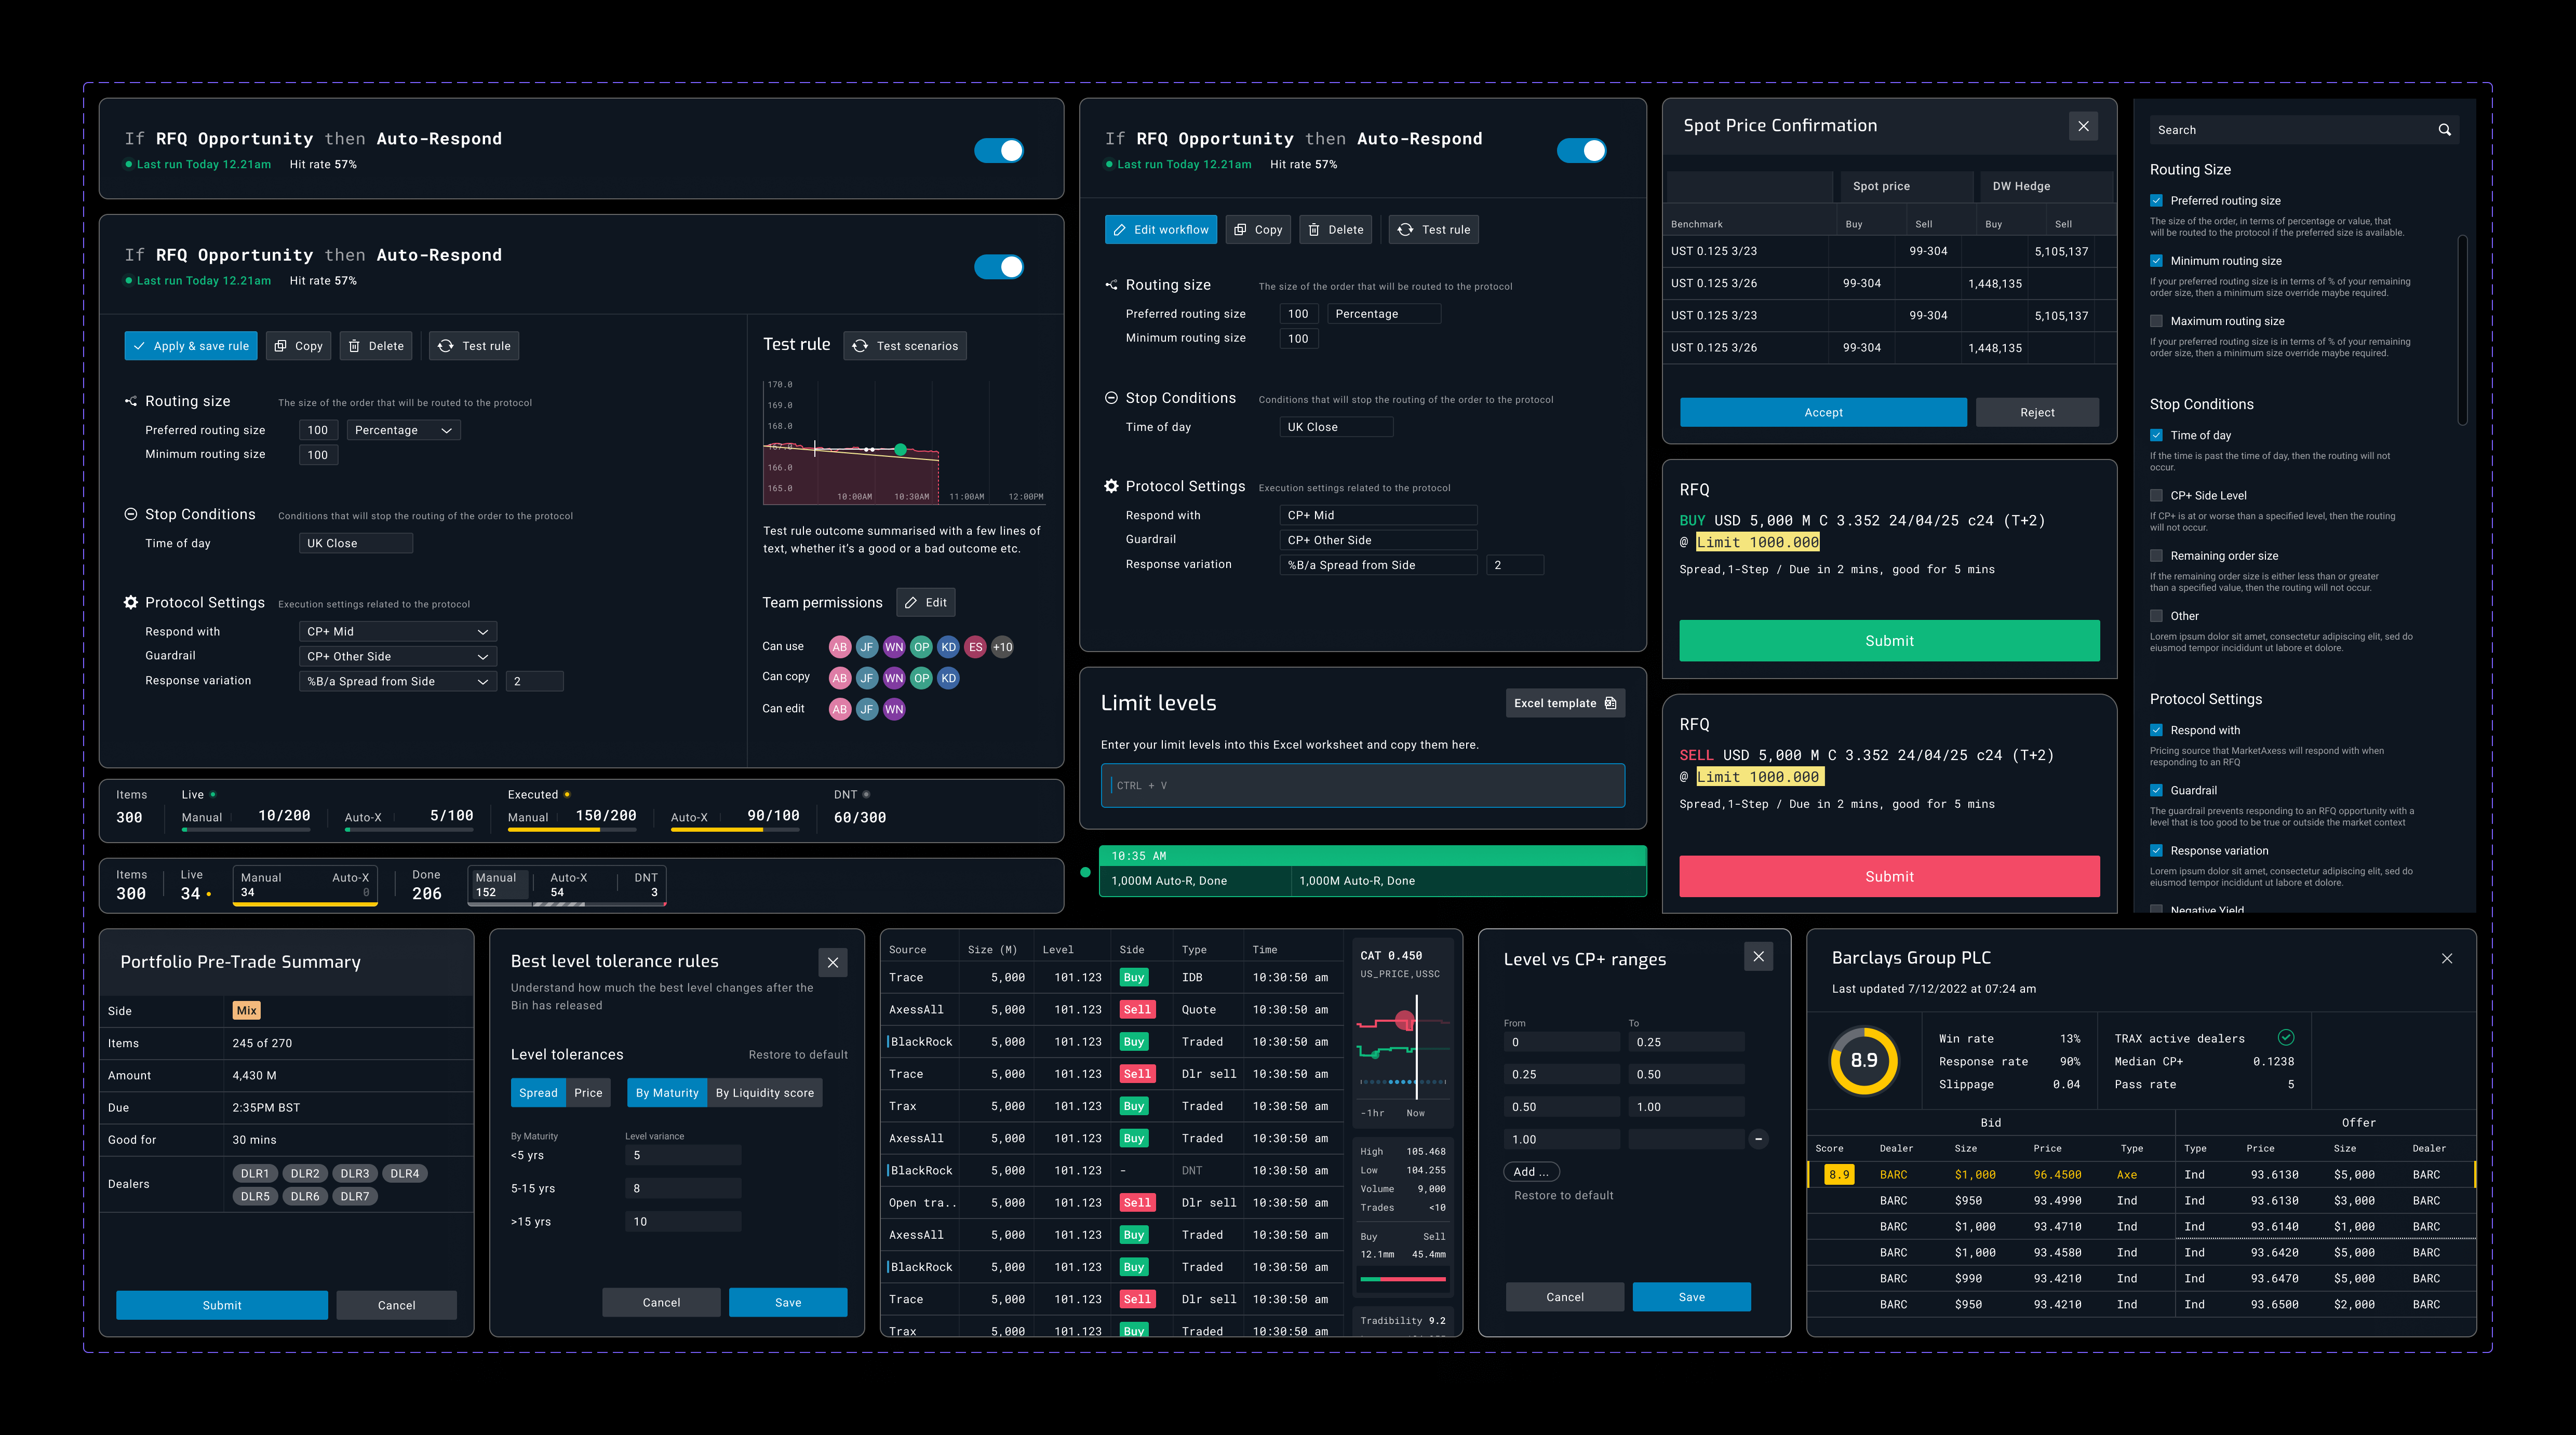
Task: Select the Spread tab in Level tolerances
Action: [x=538, y=1093]
